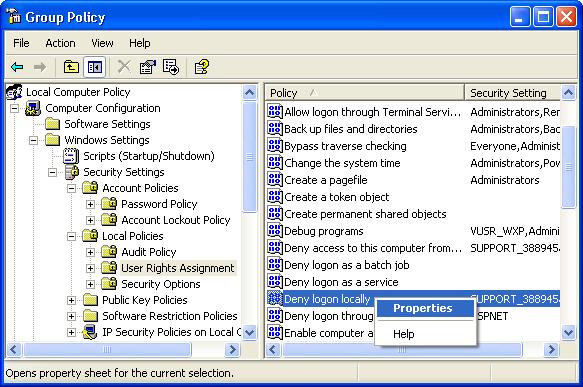Select Deny access to this computer policy
The image size is (583, 387).
(x=373, y=248)
